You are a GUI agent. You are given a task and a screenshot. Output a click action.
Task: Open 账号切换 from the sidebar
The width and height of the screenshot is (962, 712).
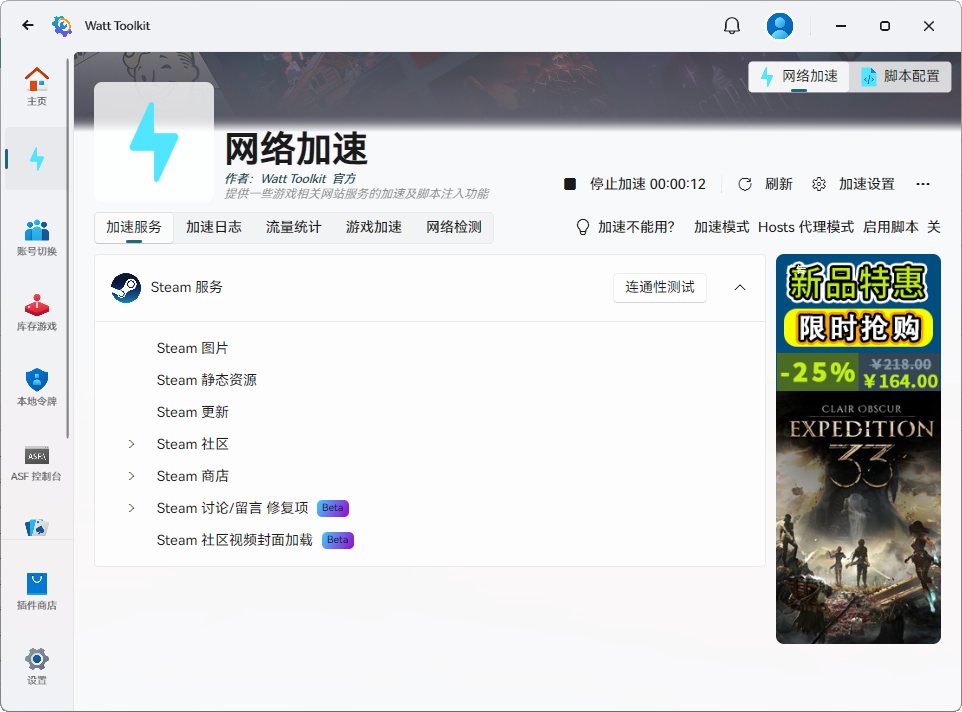point(37,235)
